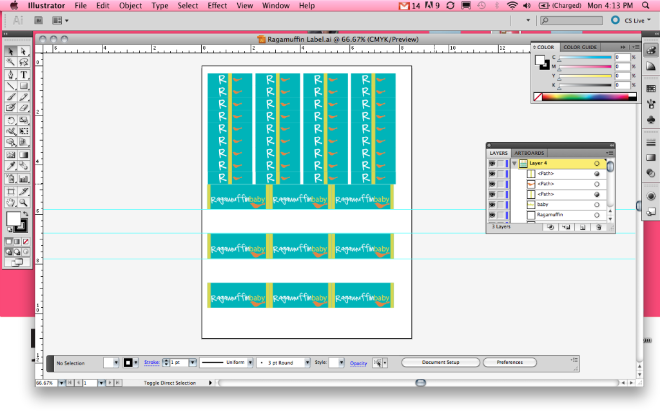Viewport: 660px width, 413px height.
Task: Click the Preferences button
Action: pyautogui.click(x=510, y=362)
